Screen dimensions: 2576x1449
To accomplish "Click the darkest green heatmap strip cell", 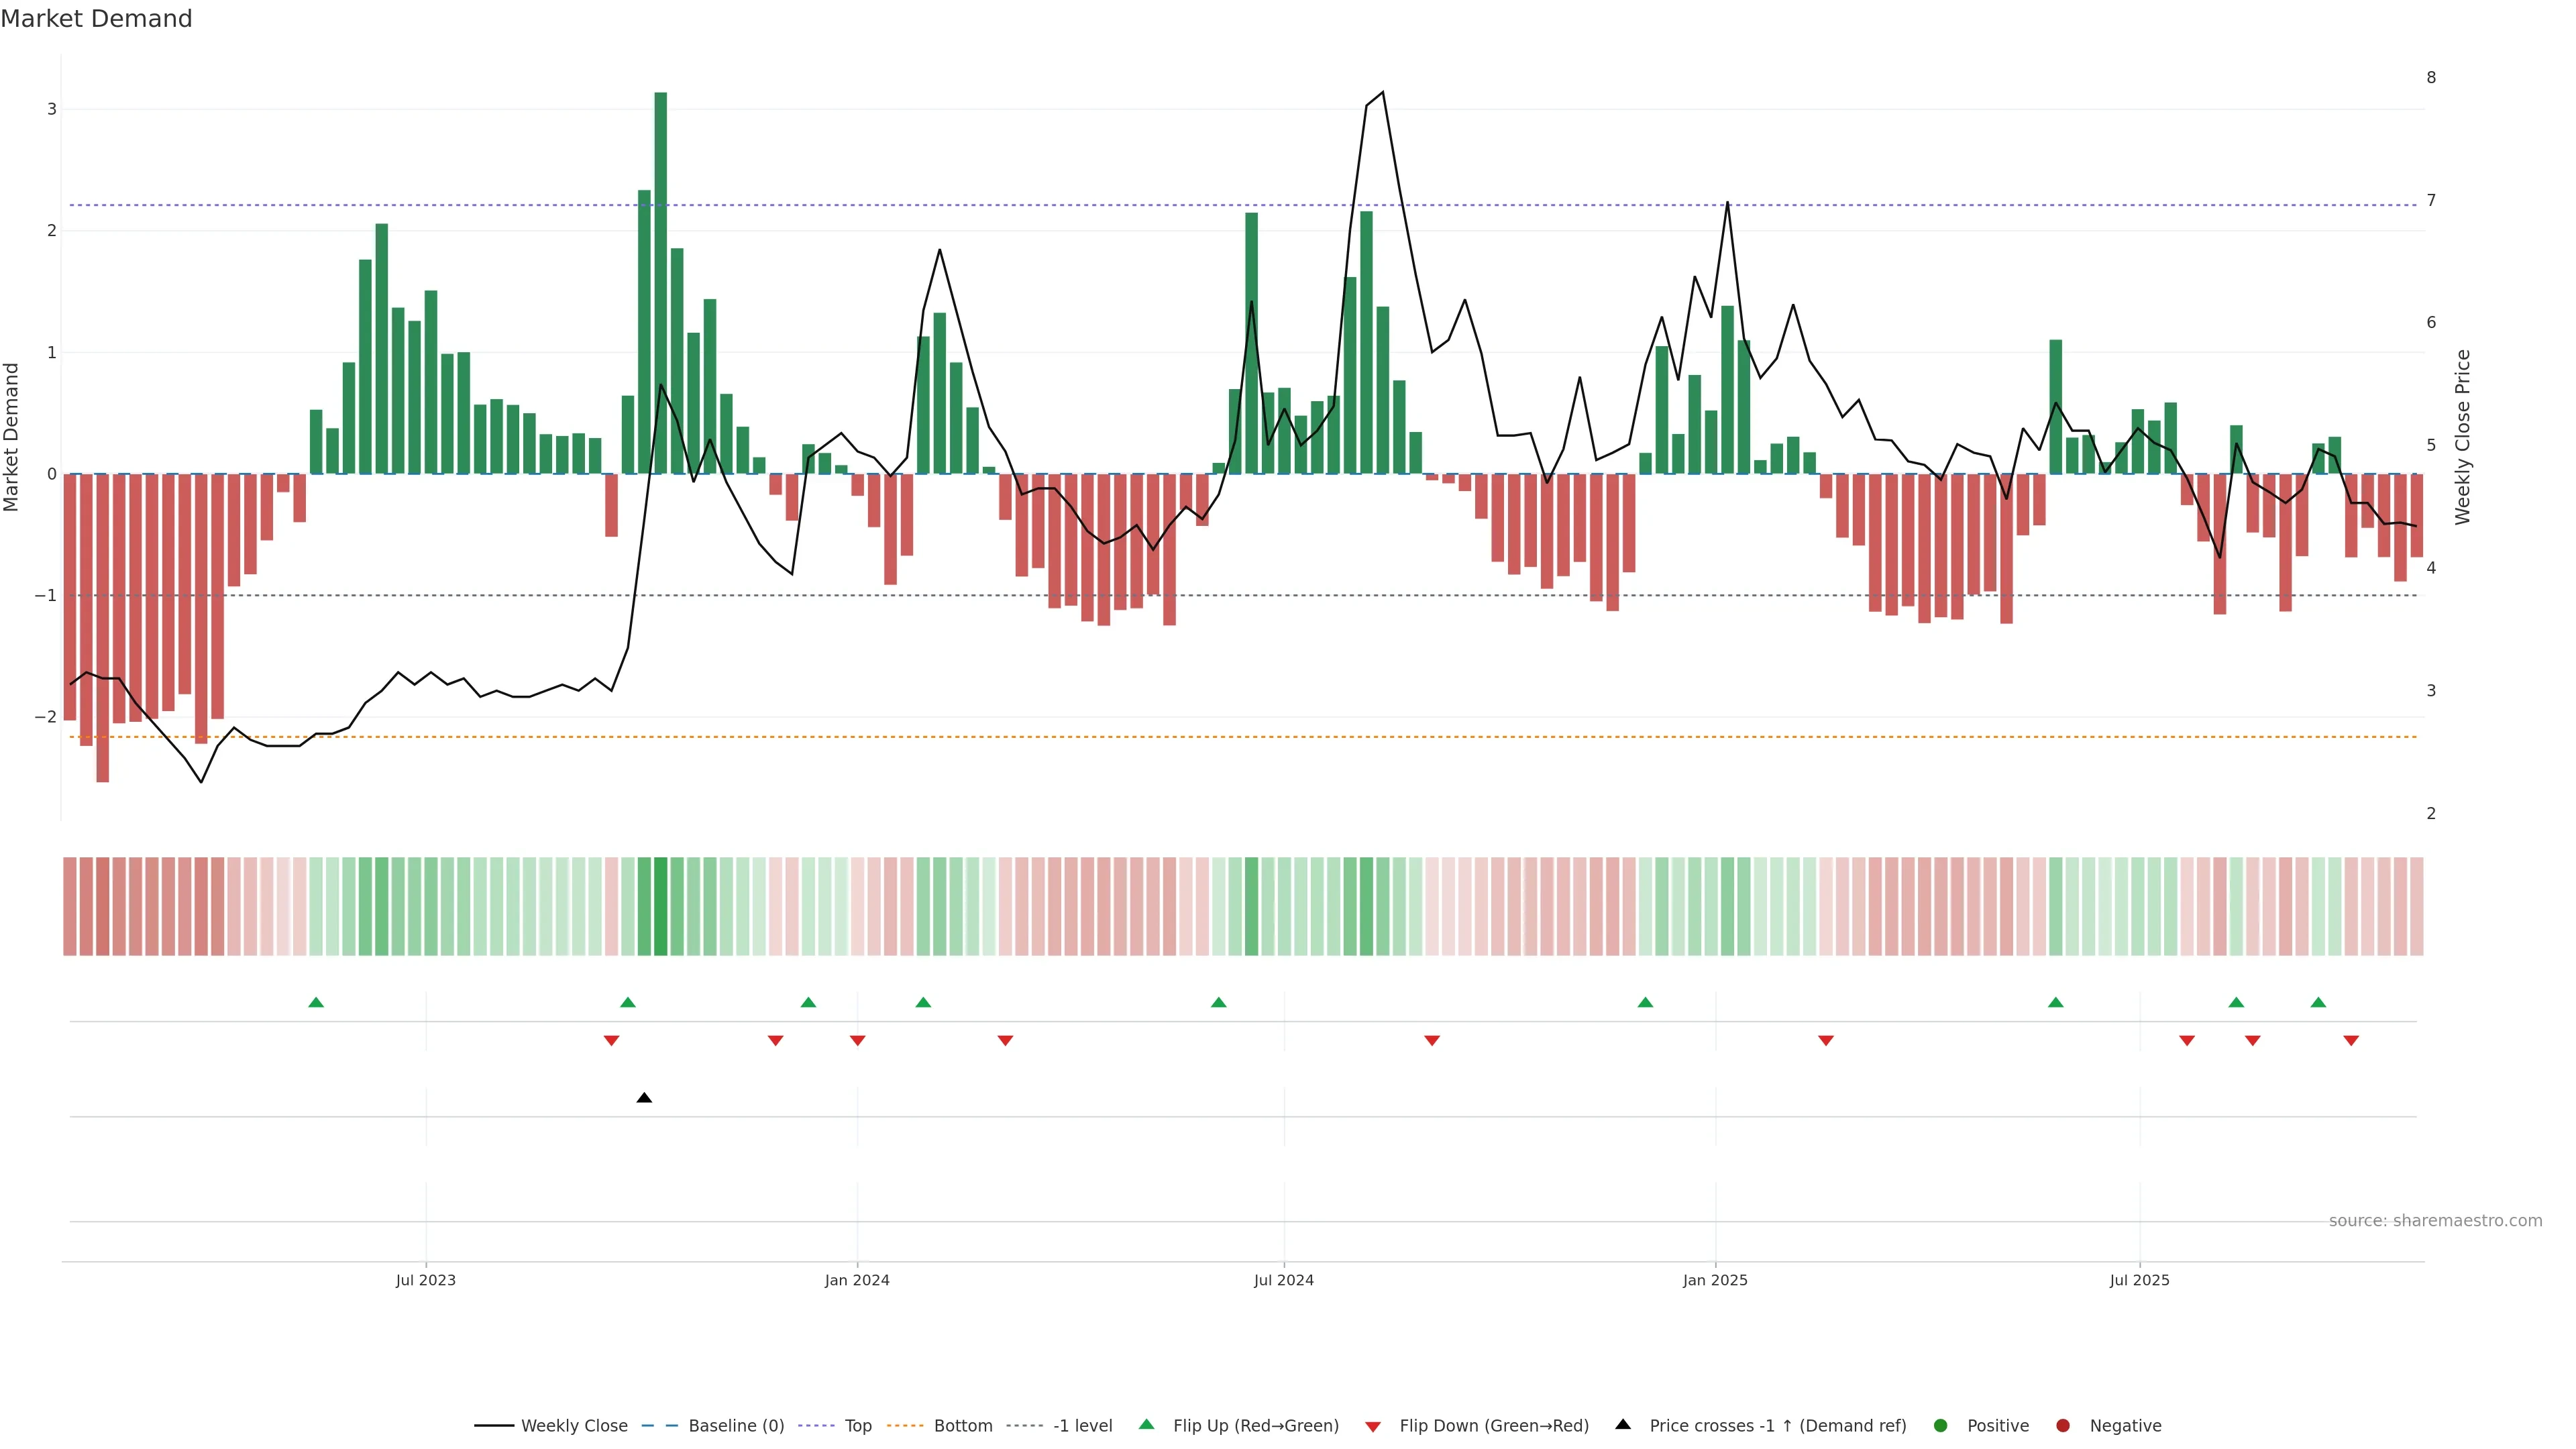I will [x=660, y=906].
